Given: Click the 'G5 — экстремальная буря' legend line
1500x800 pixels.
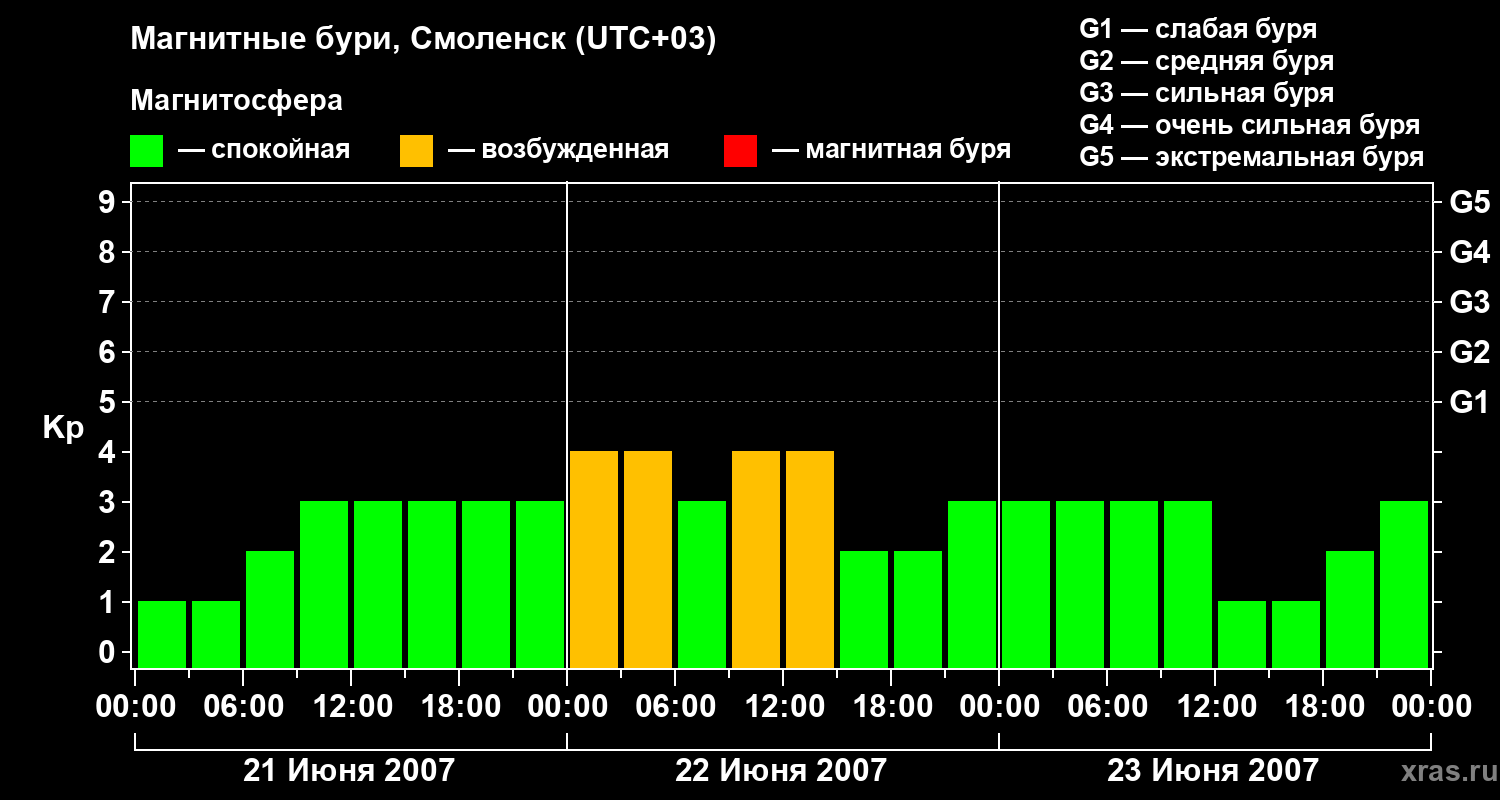Looking at the screenshot, I should click(x=1252, y=158).
